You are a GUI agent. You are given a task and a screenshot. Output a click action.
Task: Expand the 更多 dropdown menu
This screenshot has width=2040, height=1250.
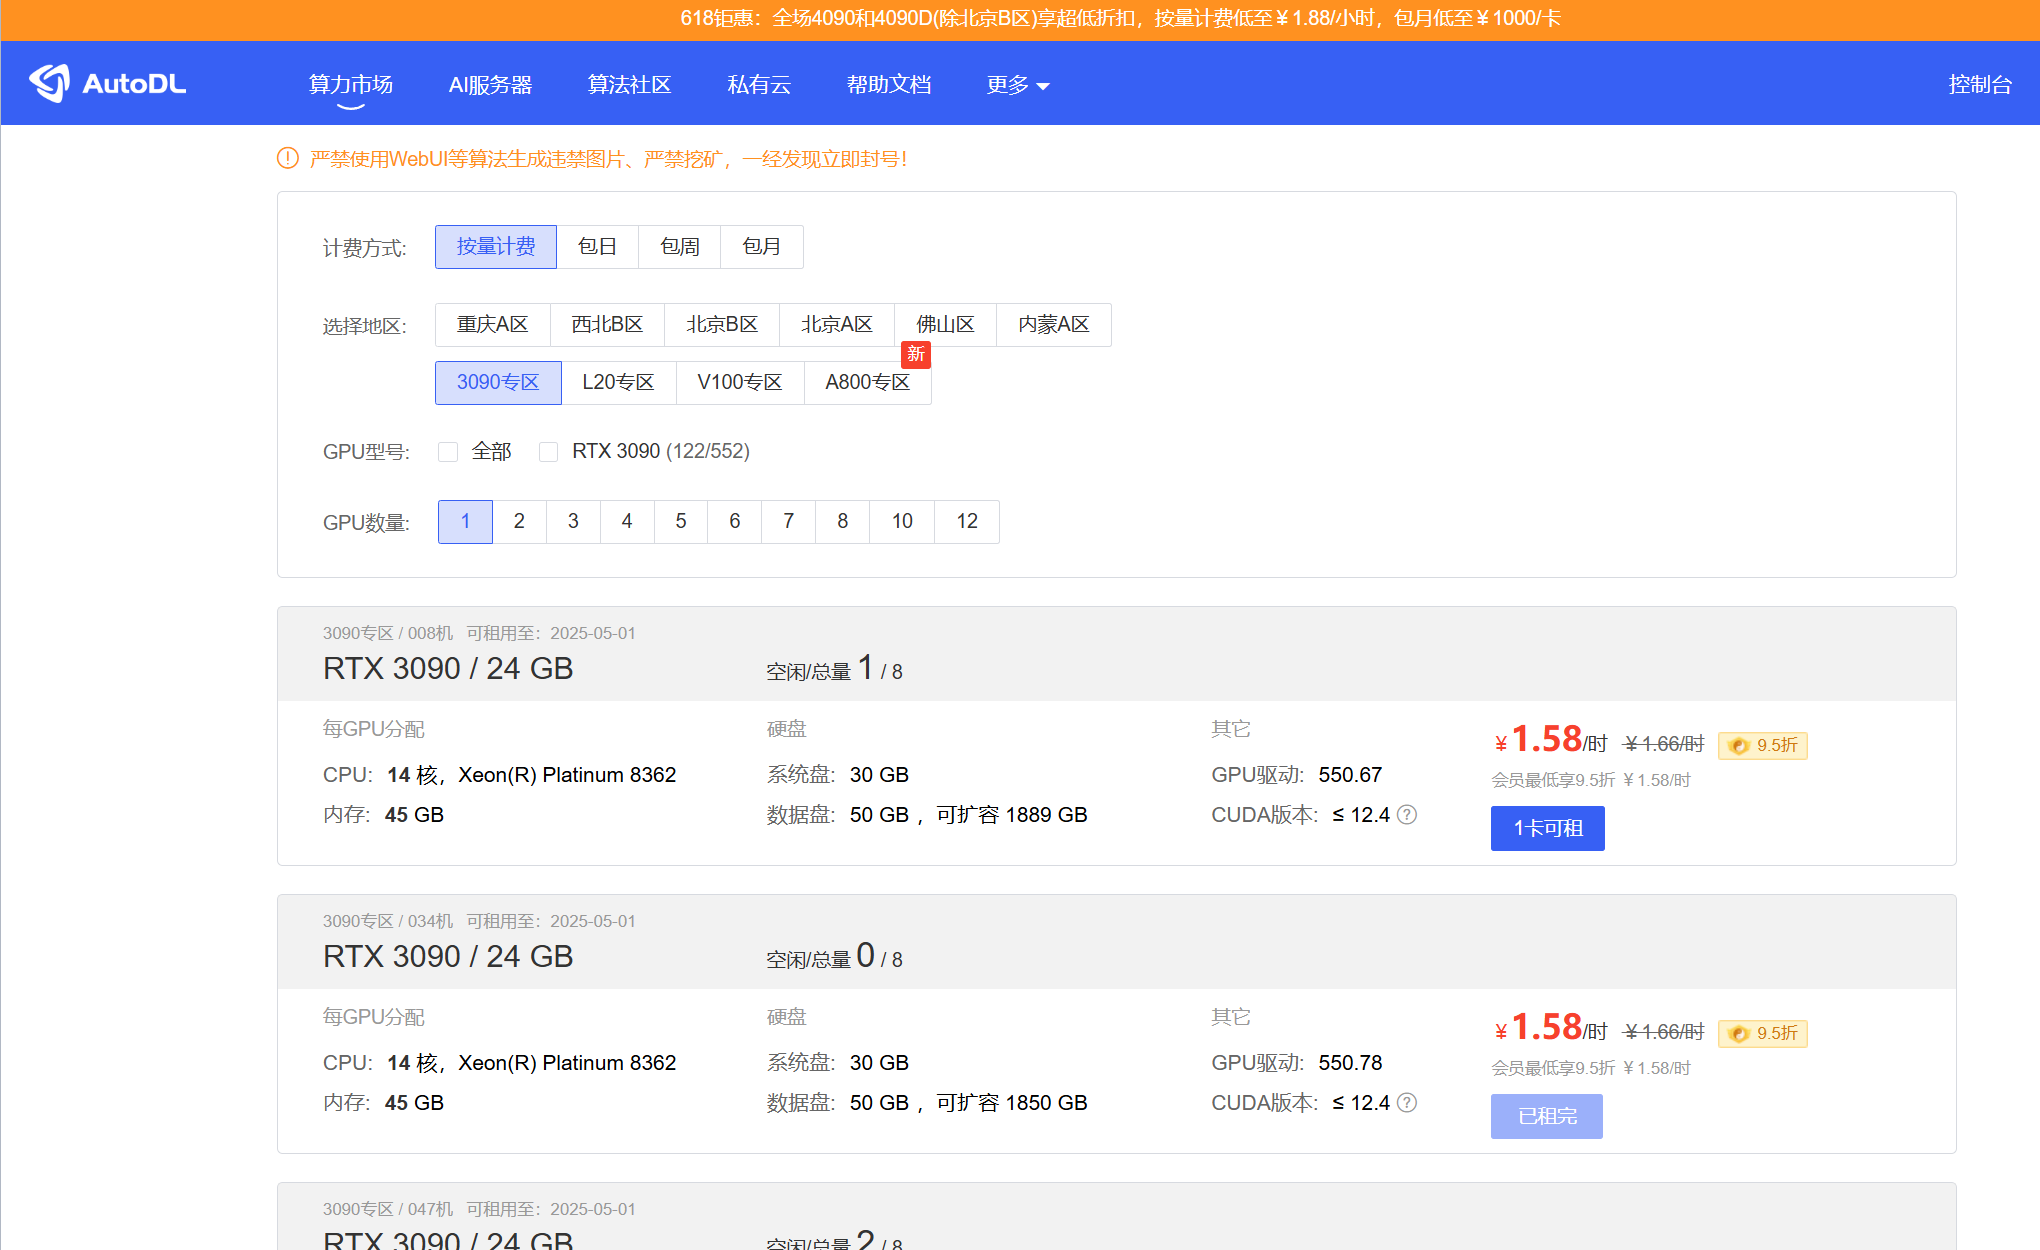(1017, 85)
